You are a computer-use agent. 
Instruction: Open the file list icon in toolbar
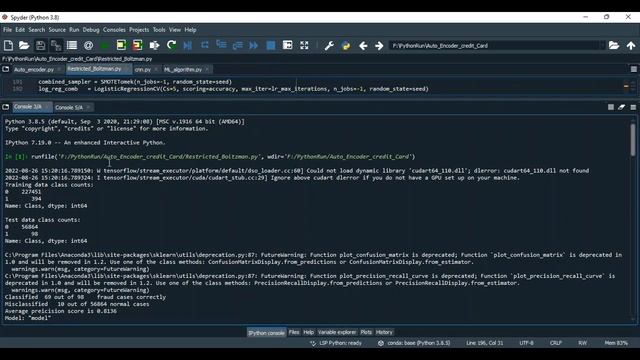[72, 45]
